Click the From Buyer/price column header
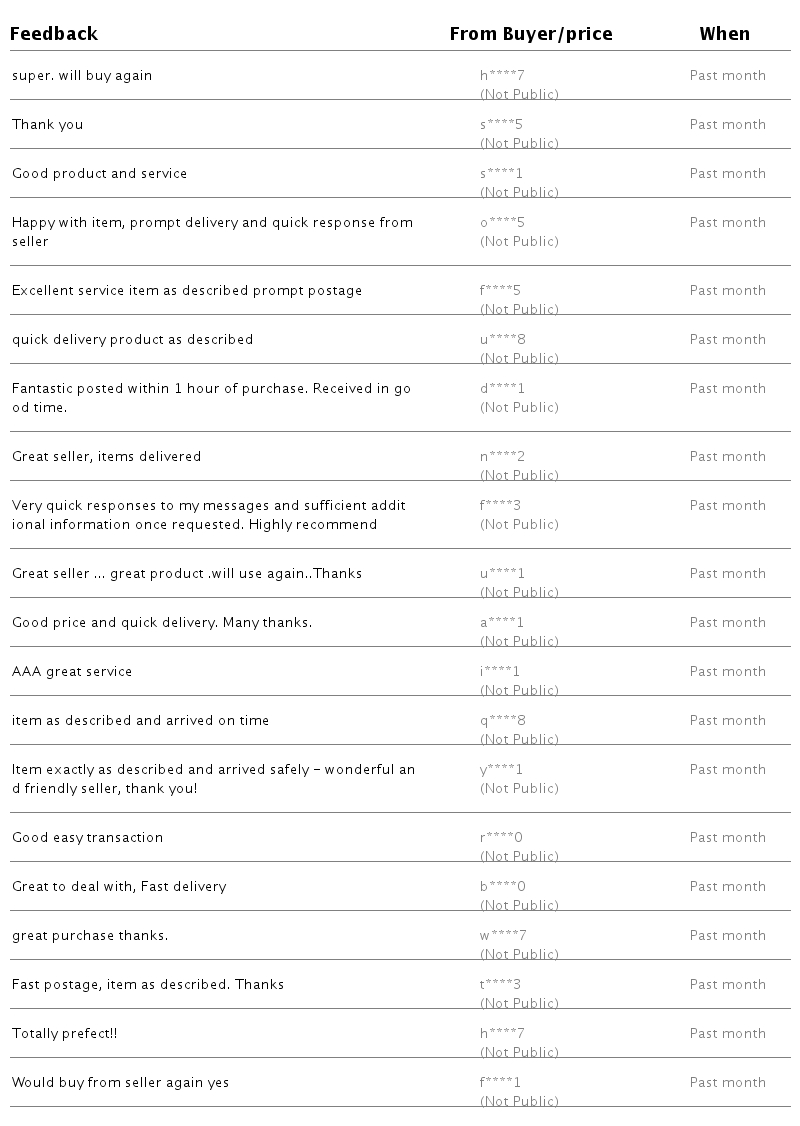The image size is (800, 1126). (x=530, y=34)
